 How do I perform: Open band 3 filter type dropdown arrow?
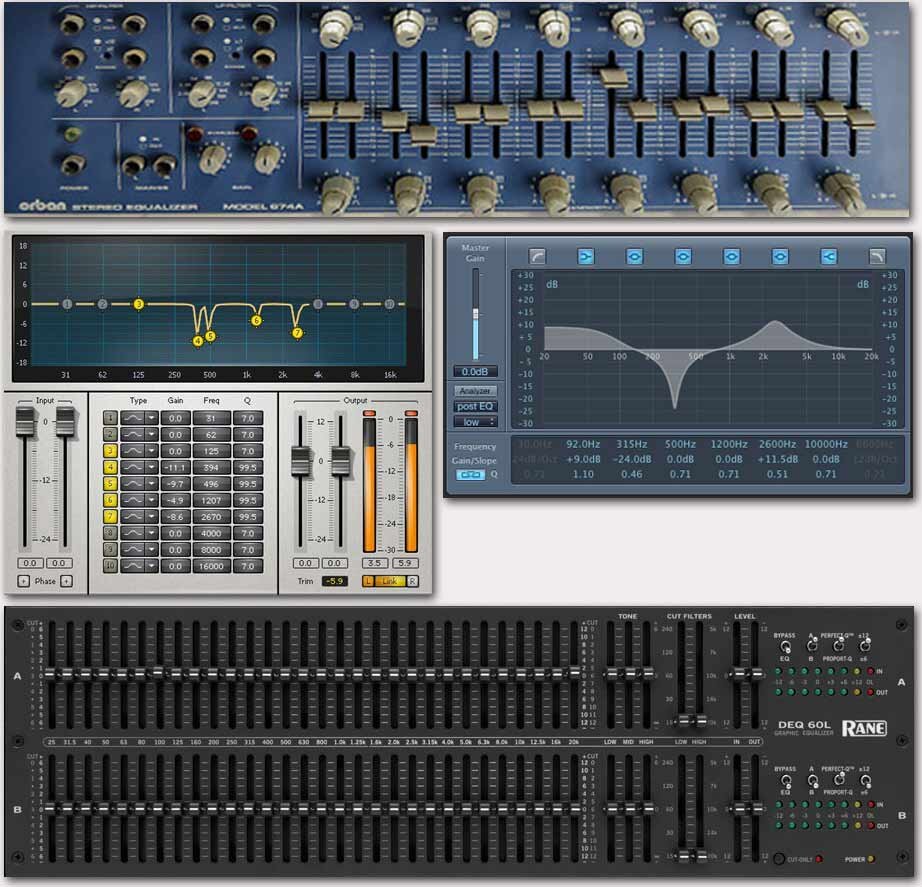(152, 451)
